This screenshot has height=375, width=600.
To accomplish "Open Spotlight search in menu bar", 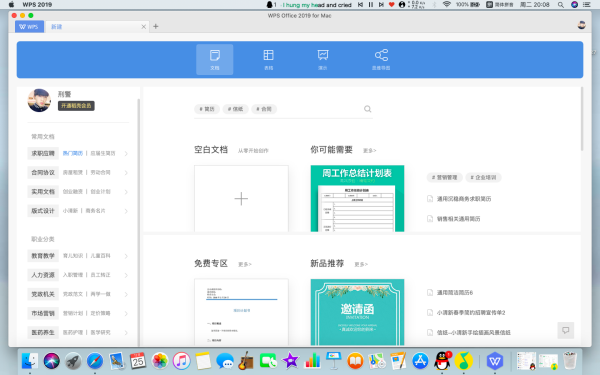I will click(561, 5).
